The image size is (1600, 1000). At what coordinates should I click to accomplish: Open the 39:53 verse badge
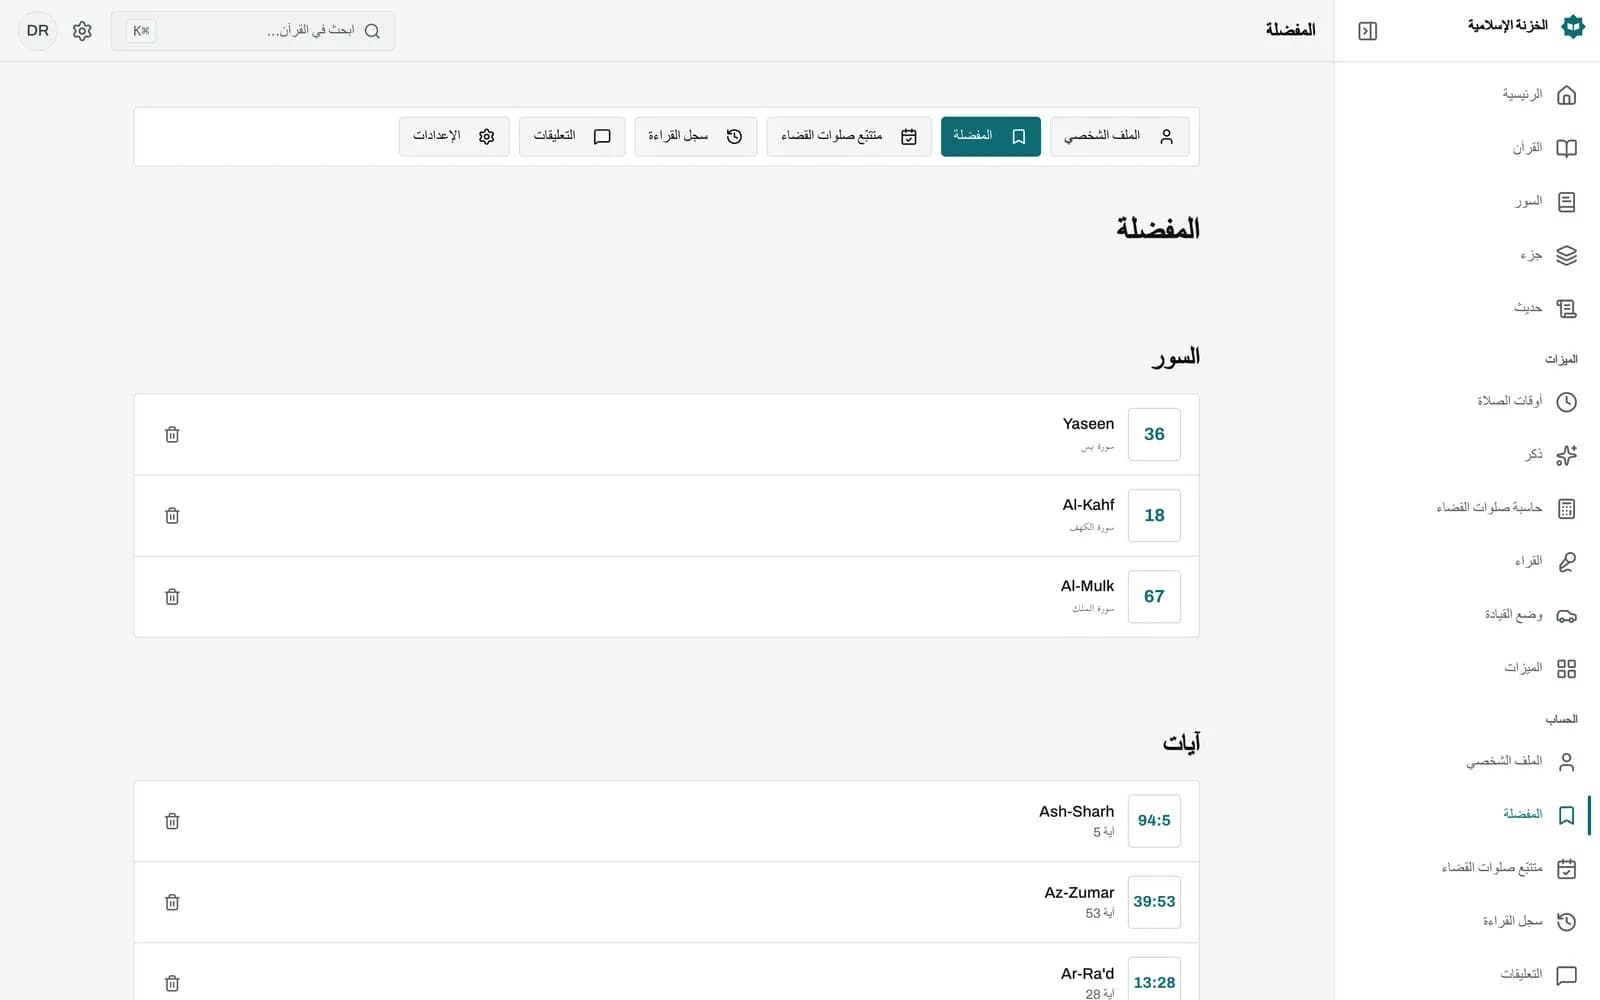point(1154,902)
